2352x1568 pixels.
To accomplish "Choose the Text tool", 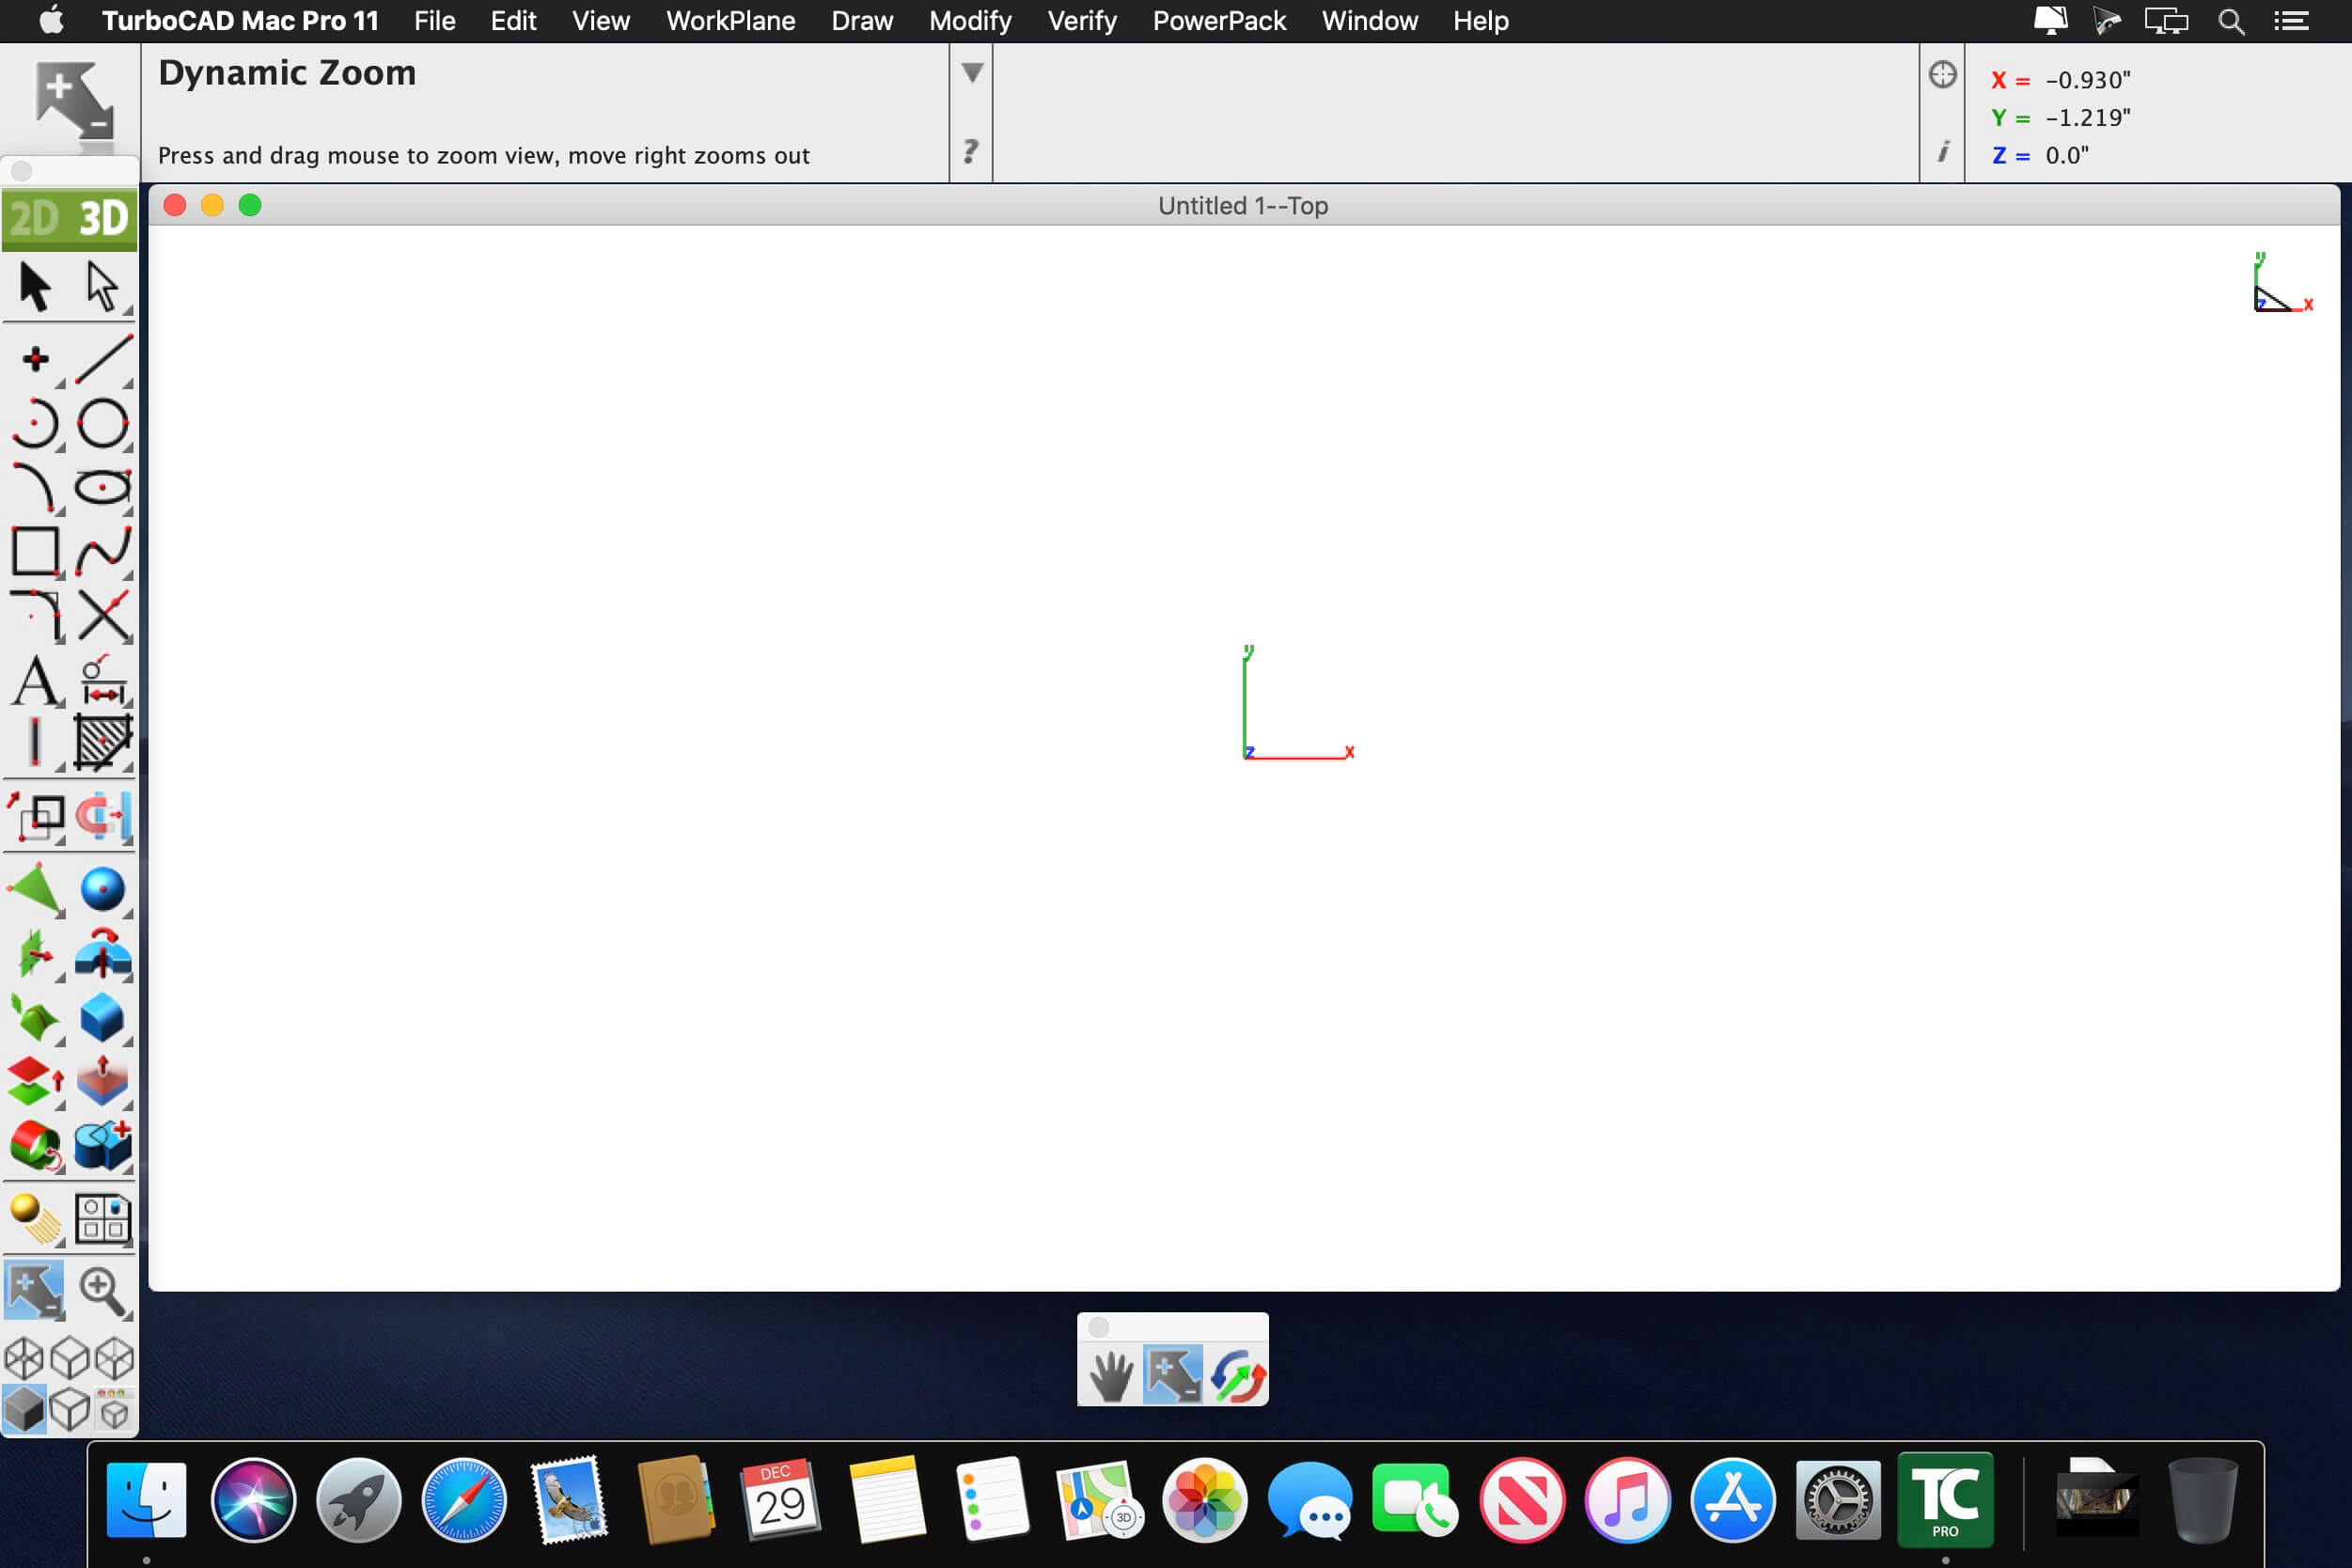I will tap(37, 682).
